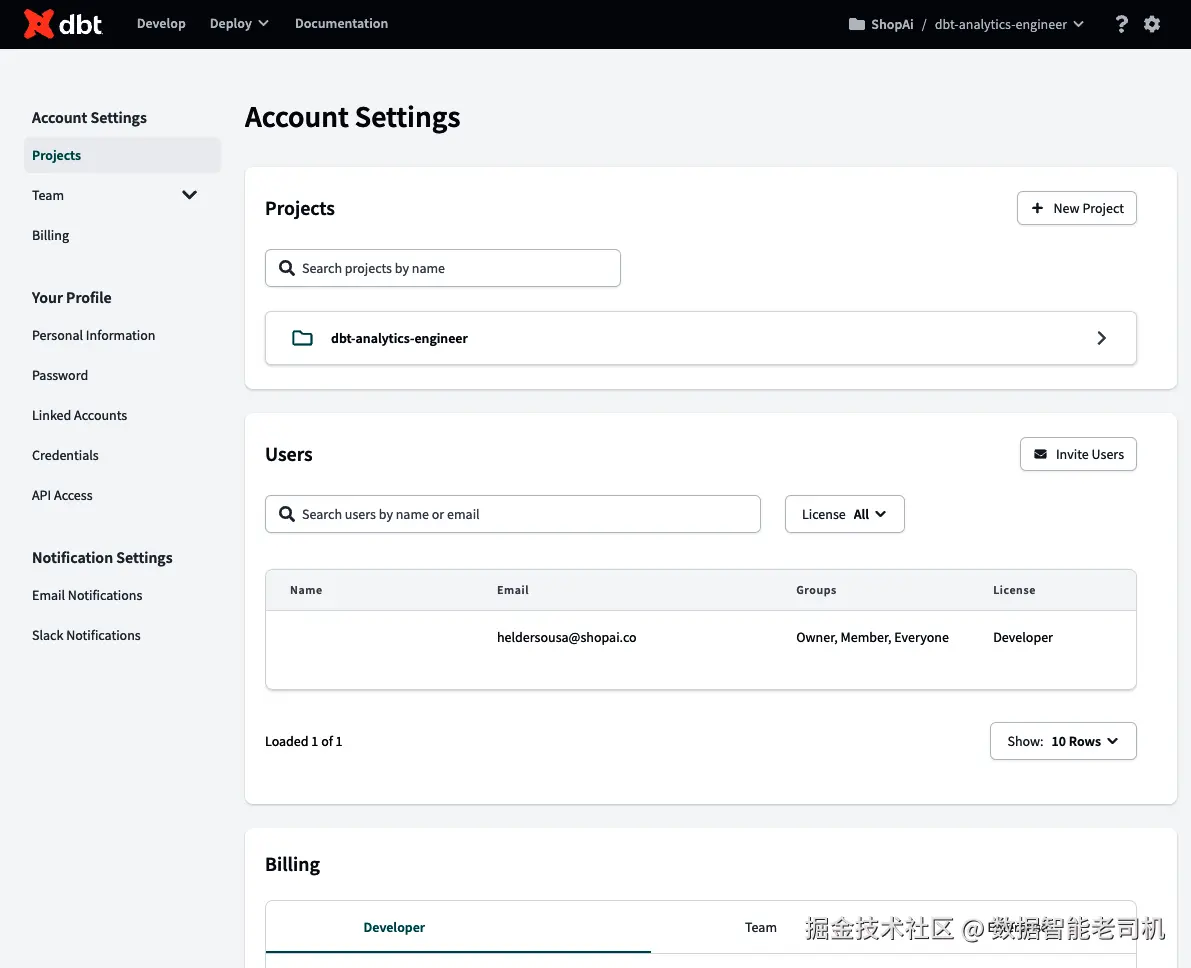The height and width of the screenshot is (968, 1191).
Task: Open settings gear icon in header
Action: (1152, 24)
